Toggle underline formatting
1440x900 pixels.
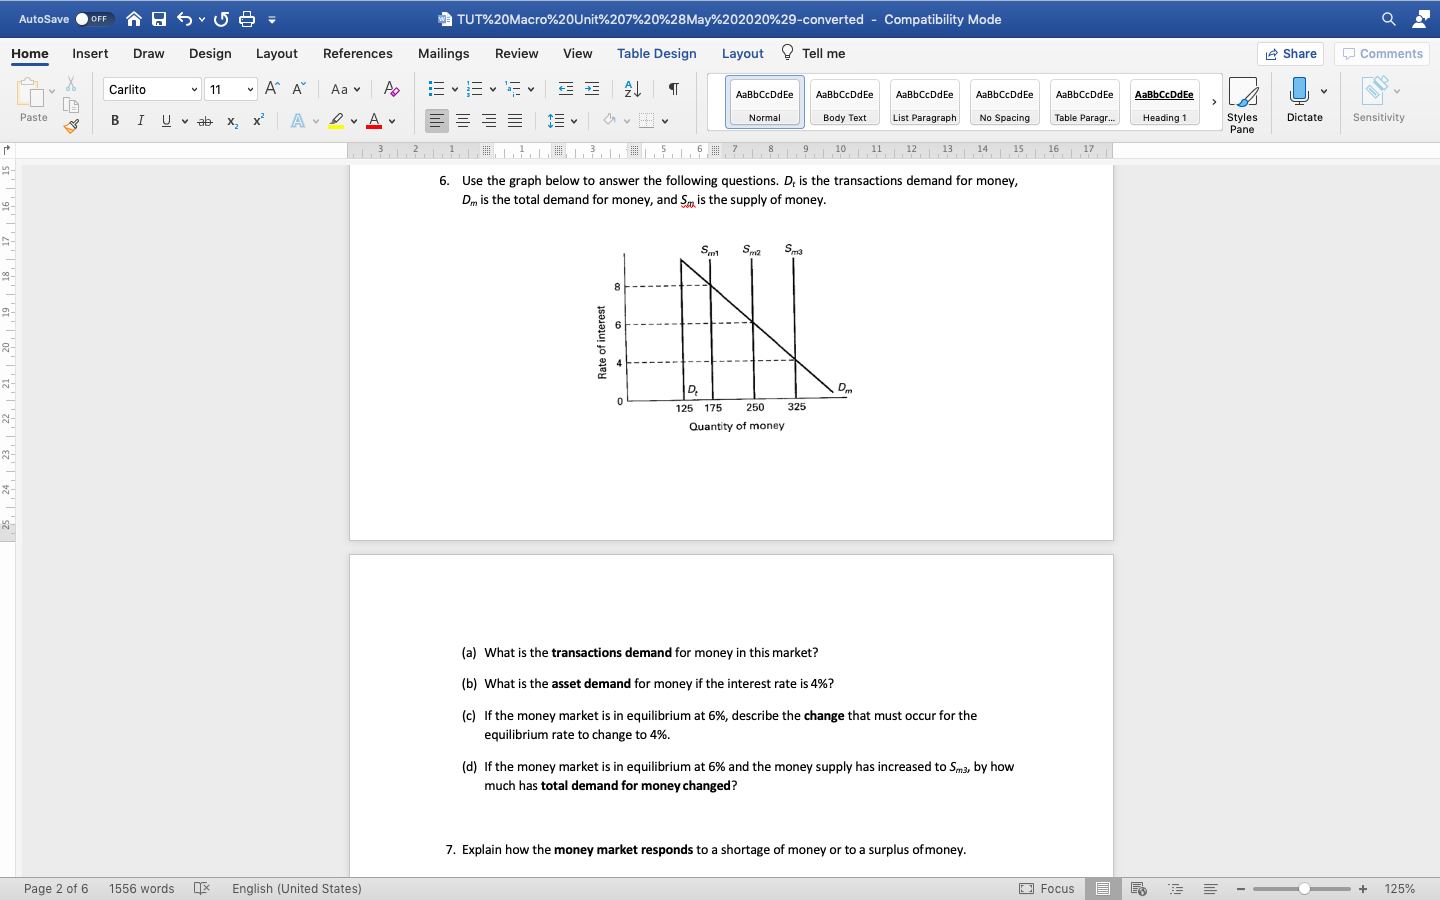[x=166, y=121]
